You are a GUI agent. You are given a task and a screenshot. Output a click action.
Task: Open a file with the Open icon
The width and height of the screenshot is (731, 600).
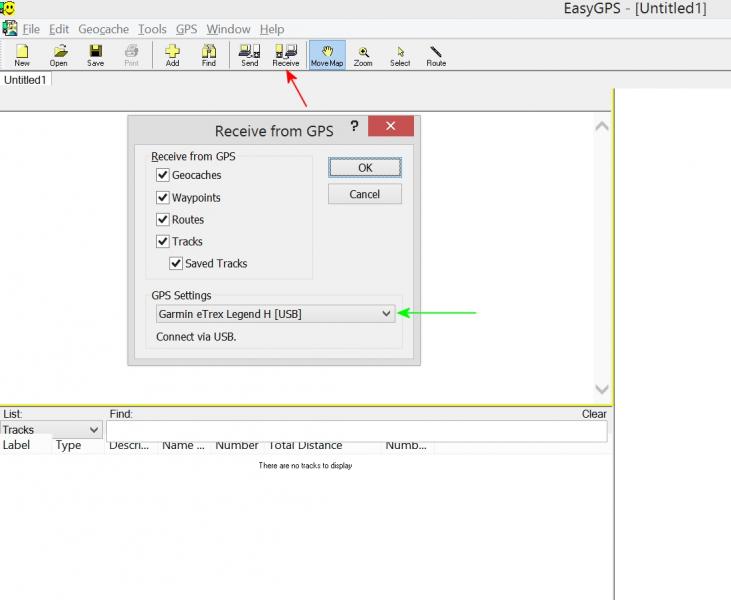tap(59, 55)
